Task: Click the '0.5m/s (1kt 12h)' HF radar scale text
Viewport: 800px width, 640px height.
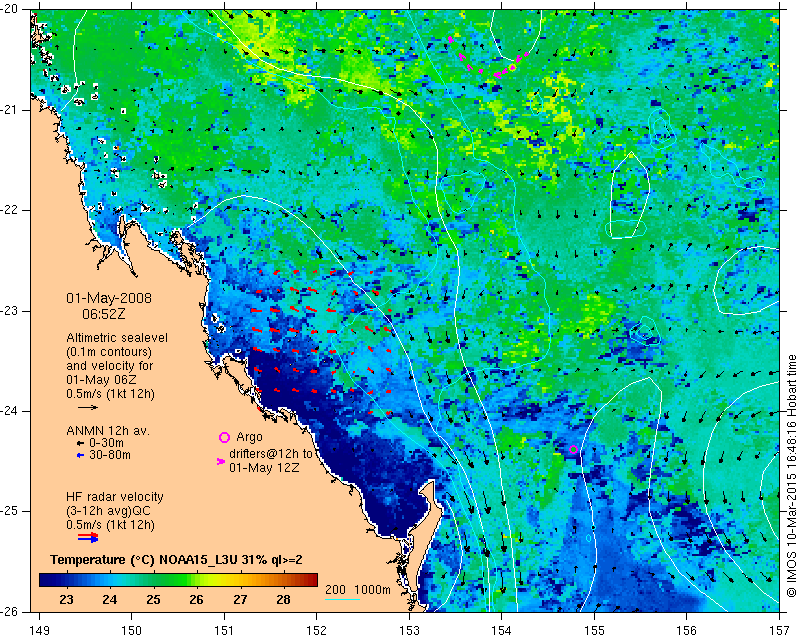Action: (x=110, y=525)
